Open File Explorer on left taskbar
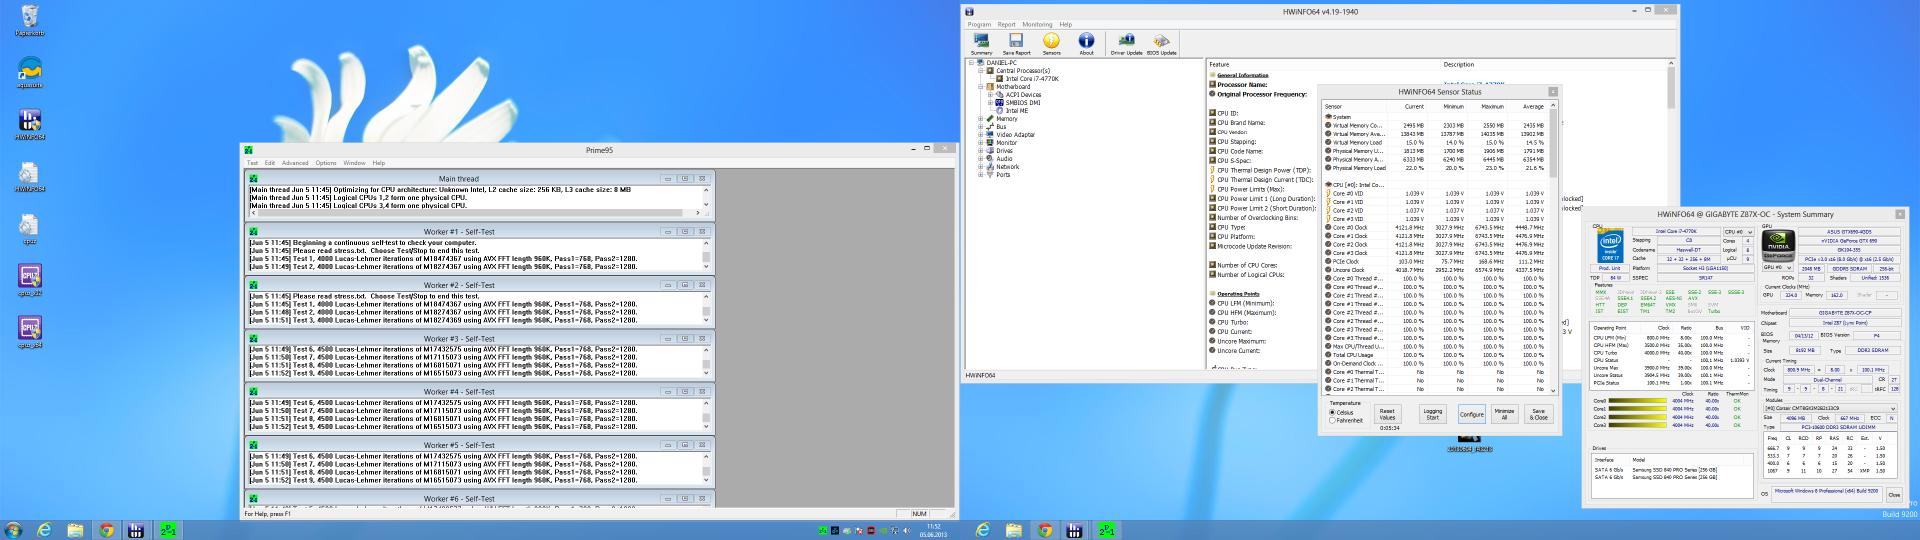This screenshot has width=1920, height=540. (76, 530)
